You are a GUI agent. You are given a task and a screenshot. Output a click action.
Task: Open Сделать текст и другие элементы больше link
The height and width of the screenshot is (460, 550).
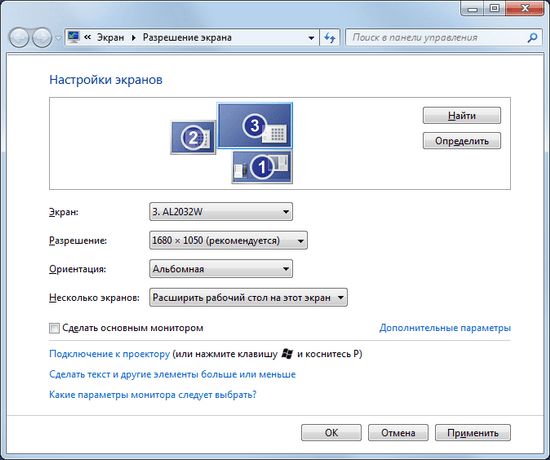172,374
